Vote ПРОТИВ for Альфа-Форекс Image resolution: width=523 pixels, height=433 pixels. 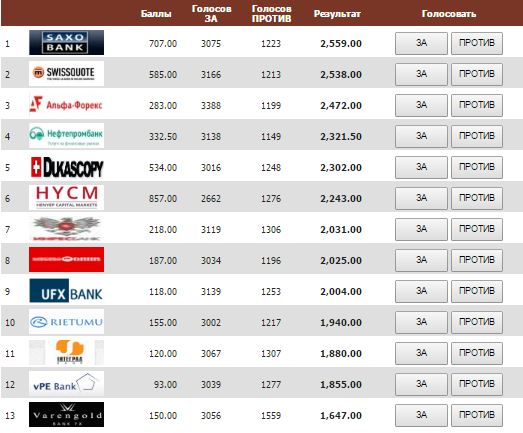(477, 105)
